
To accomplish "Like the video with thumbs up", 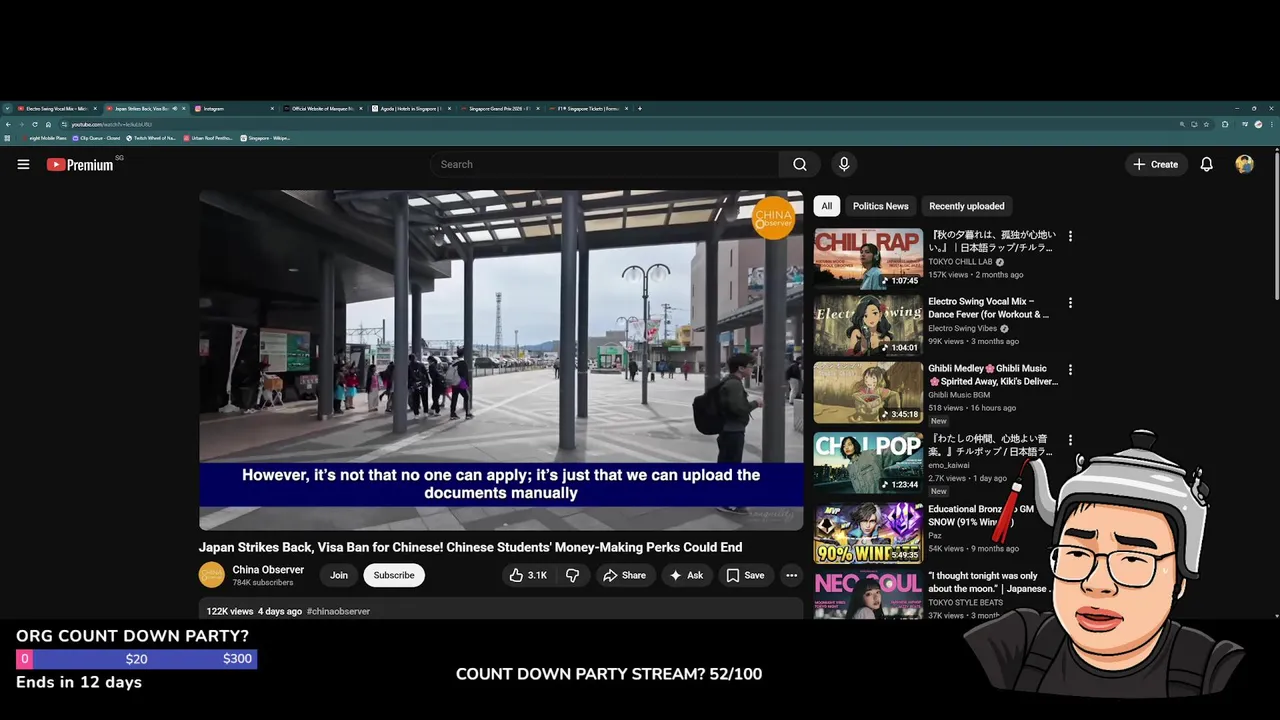I will click(x=527, y=575).
